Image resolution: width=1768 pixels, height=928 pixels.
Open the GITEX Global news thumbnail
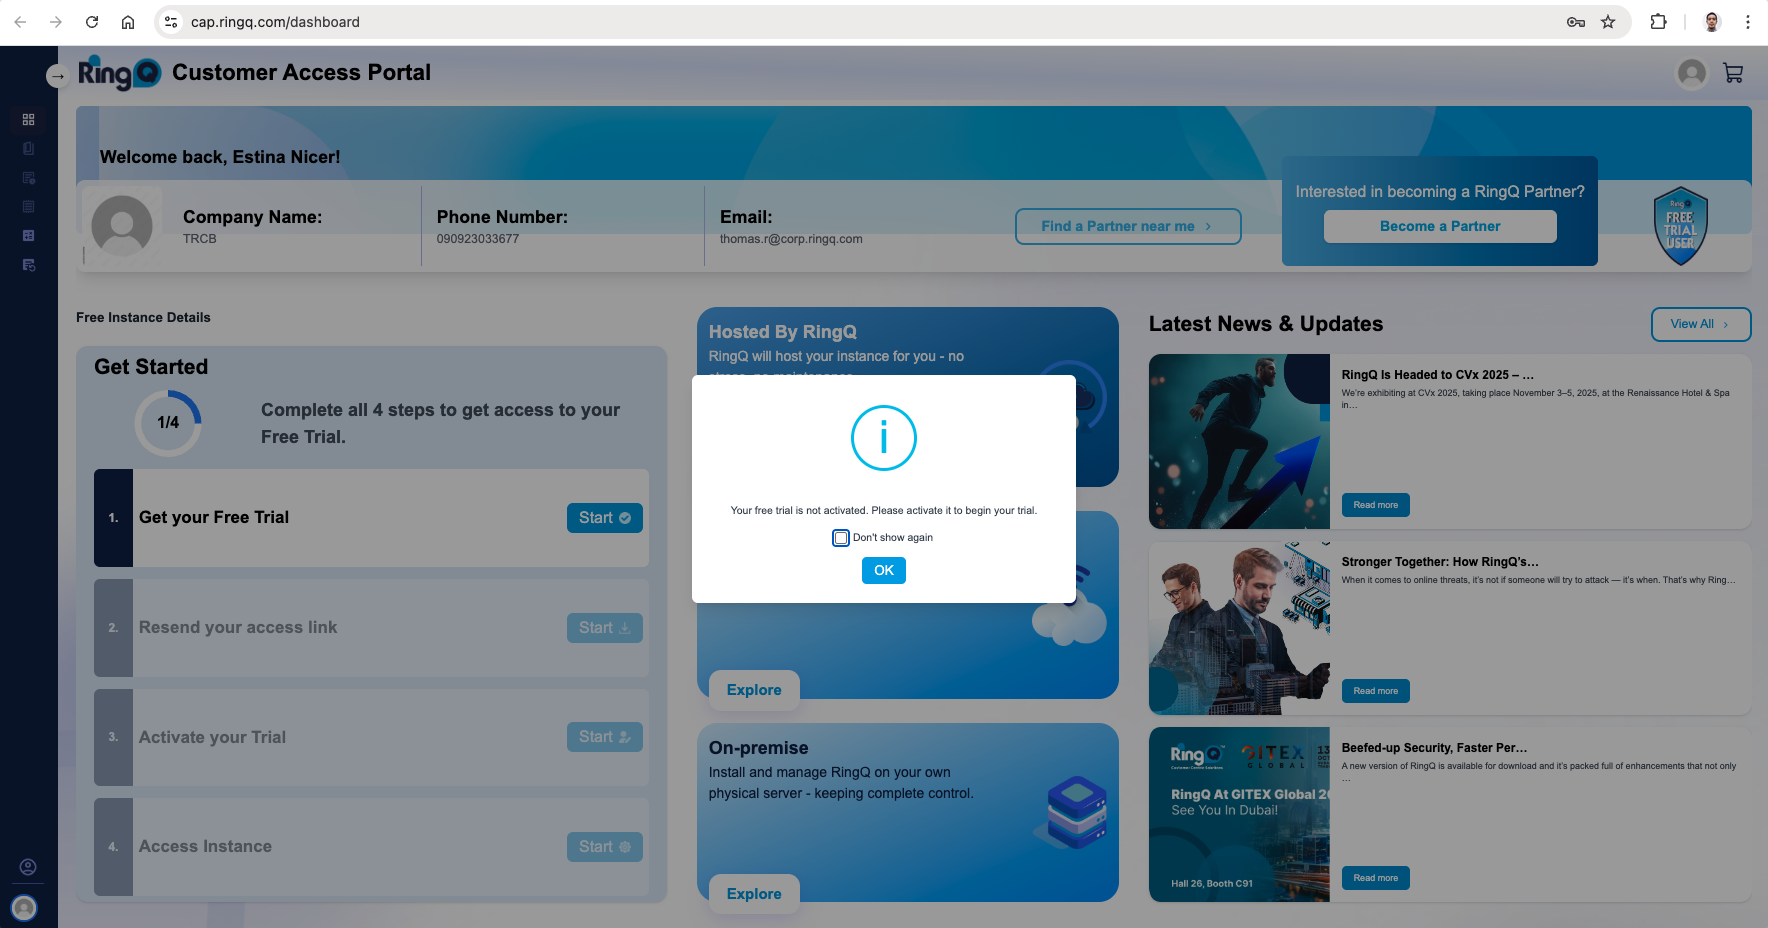pos(1239,815)
